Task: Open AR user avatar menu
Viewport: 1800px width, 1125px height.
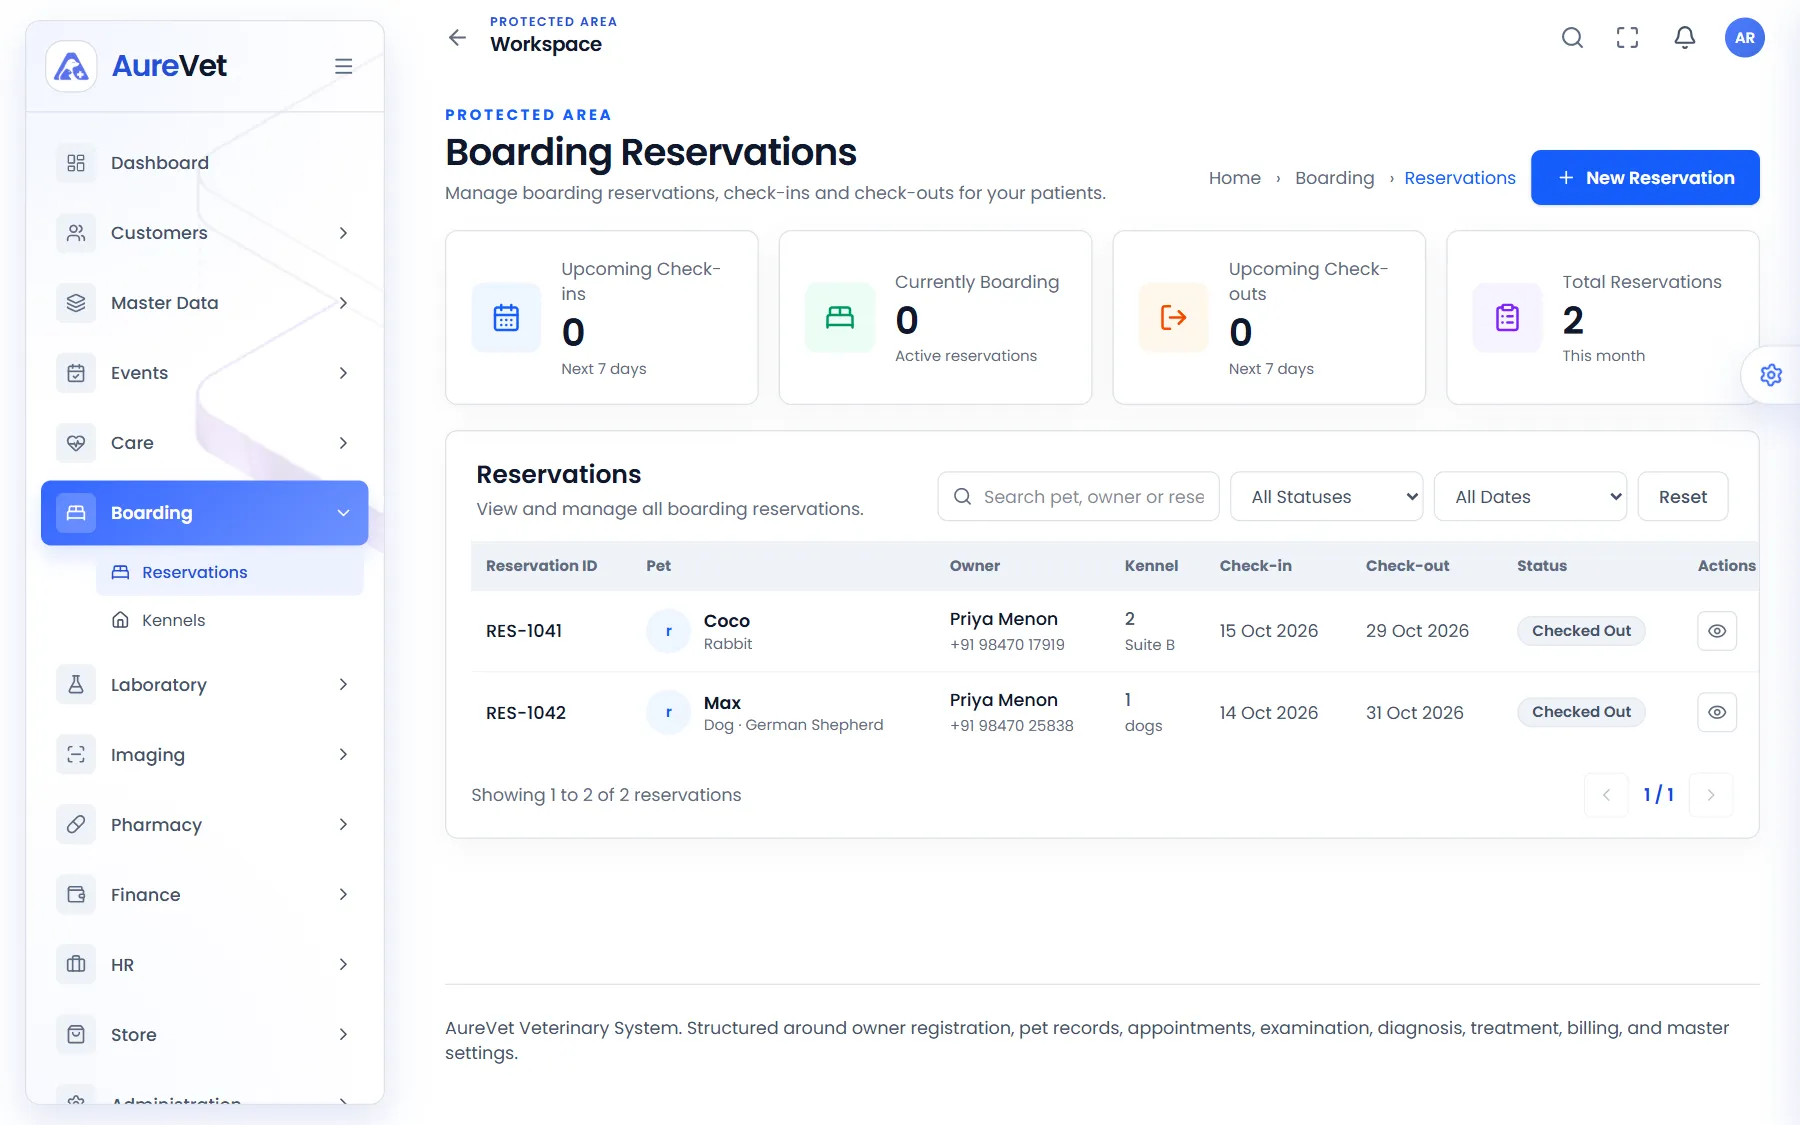Action: point(1745,38)
